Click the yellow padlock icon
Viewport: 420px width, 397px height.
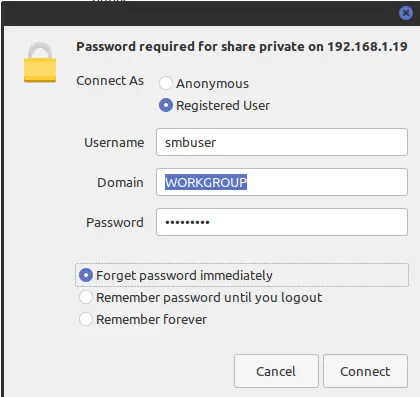[x=40, y=63]
